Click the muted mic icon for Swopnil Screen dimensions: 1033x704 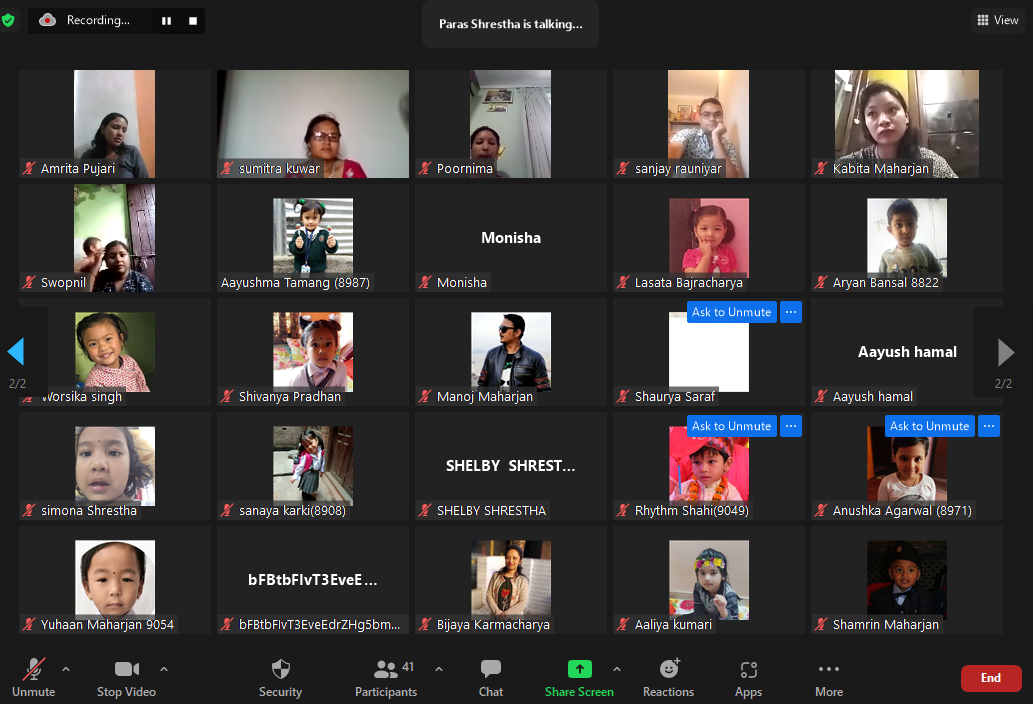pos(29,283)
